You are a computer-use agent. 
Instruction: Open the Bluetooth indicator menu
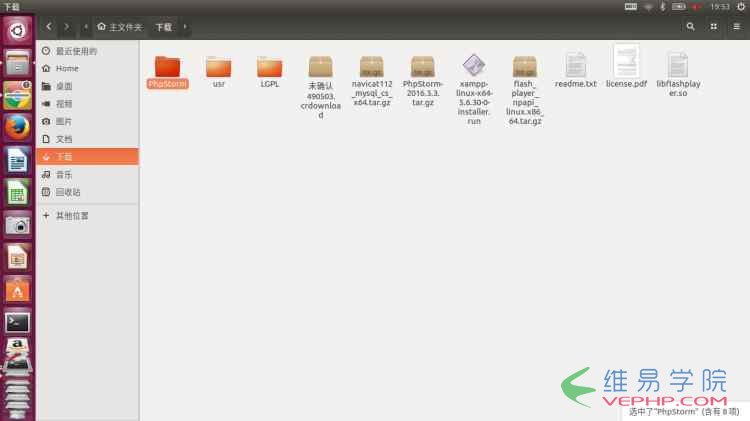point(663,7)
